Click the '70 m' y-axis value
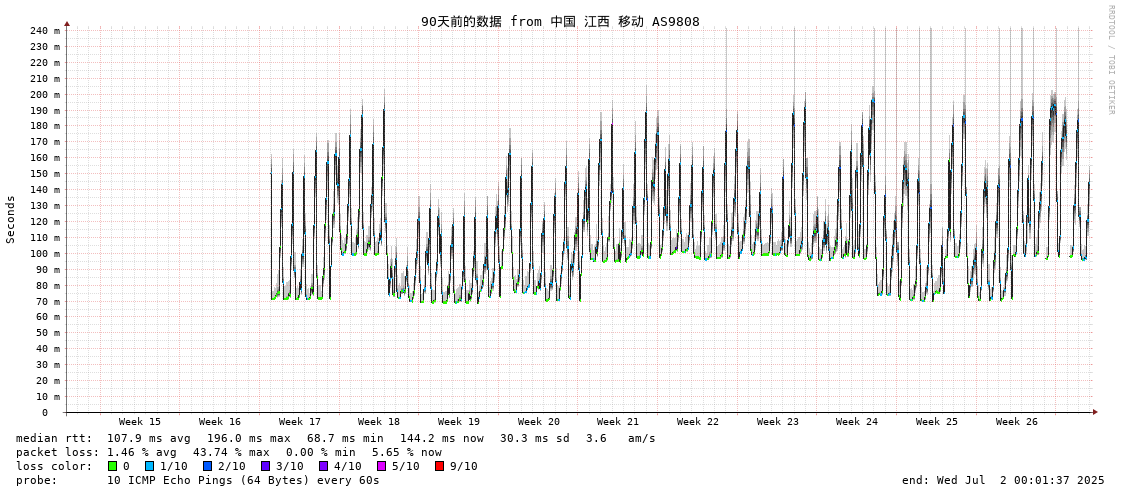This screenshot has height=494, width=1121. (47, 301)
